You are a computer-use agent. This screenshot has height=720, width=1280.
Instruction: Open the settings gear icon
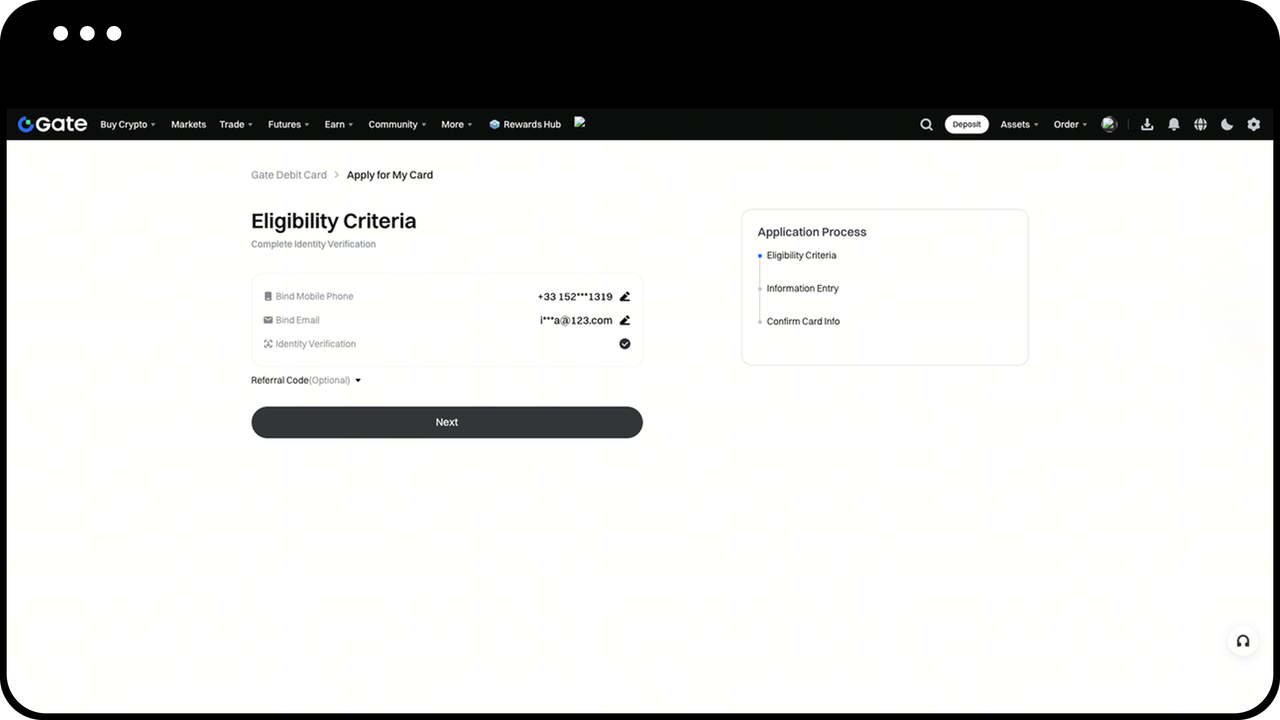1253,125
